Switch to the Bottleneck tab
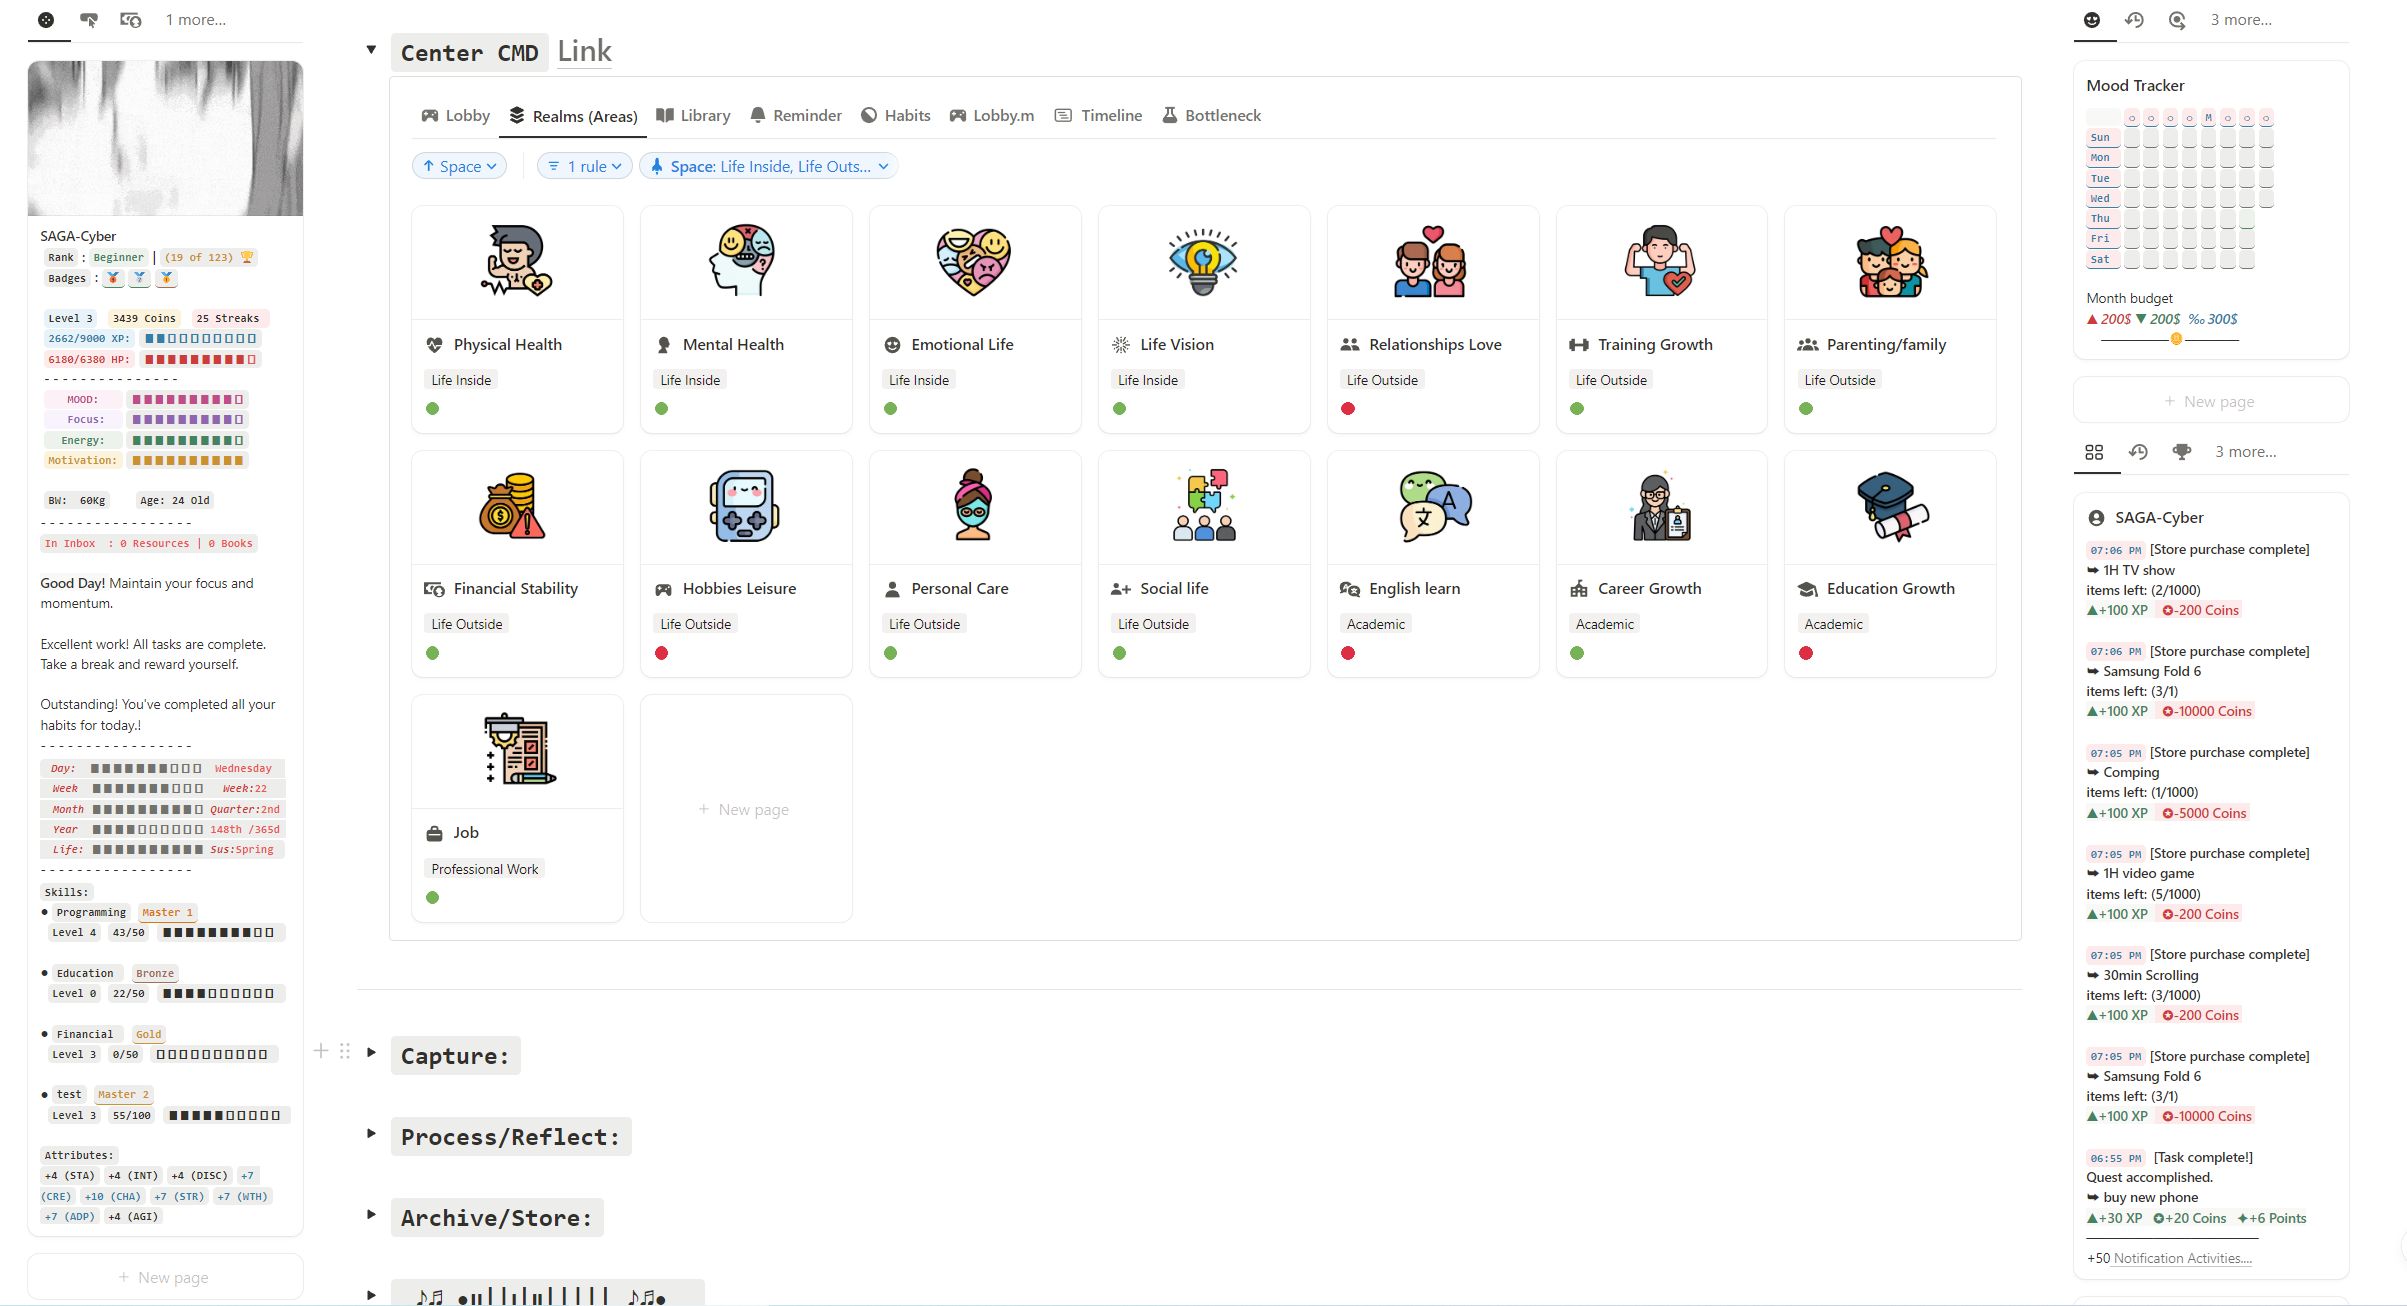This screenshot has height=1306, width=2407. coord(1211,115)
